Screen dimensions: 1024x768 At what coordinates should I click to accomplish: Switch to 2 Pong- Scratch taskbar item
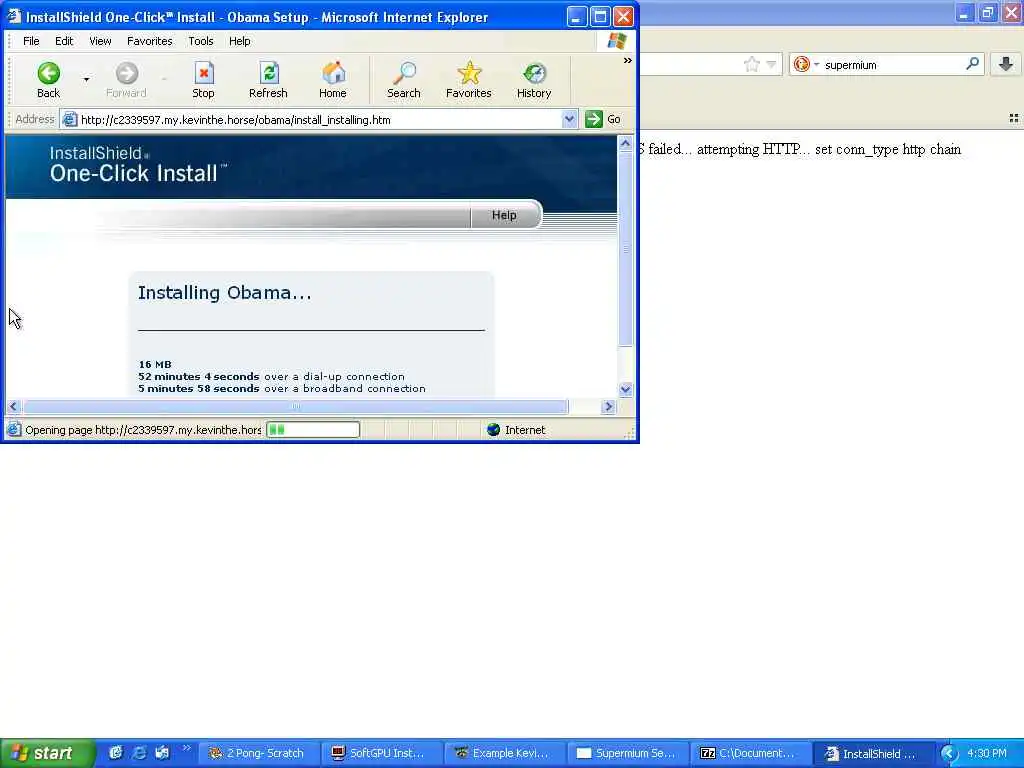[259, 754]
